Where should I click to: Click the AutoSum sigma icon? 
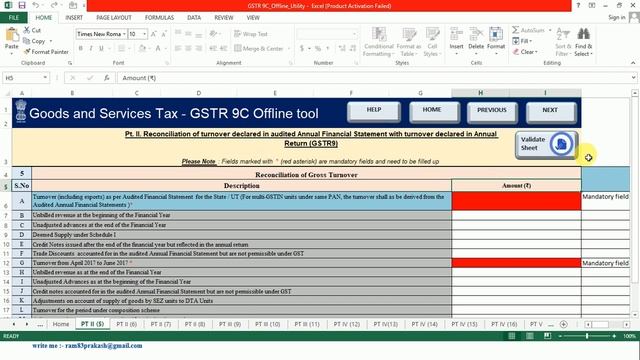tap(516, 30)
